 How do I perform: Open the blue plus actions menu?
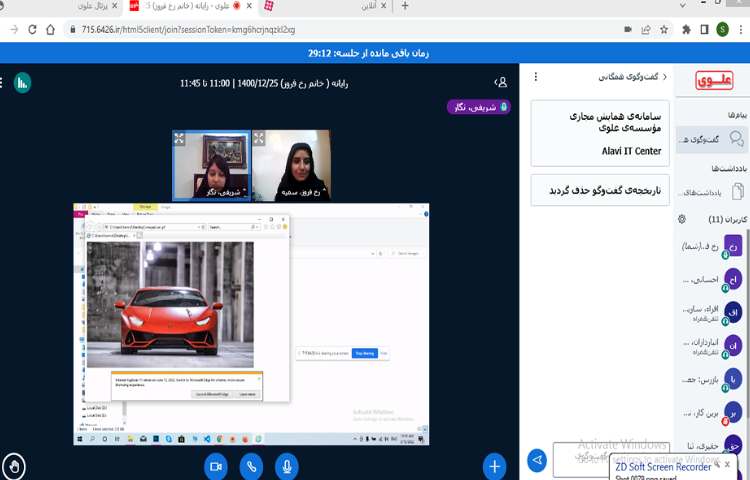pos(494,465)
